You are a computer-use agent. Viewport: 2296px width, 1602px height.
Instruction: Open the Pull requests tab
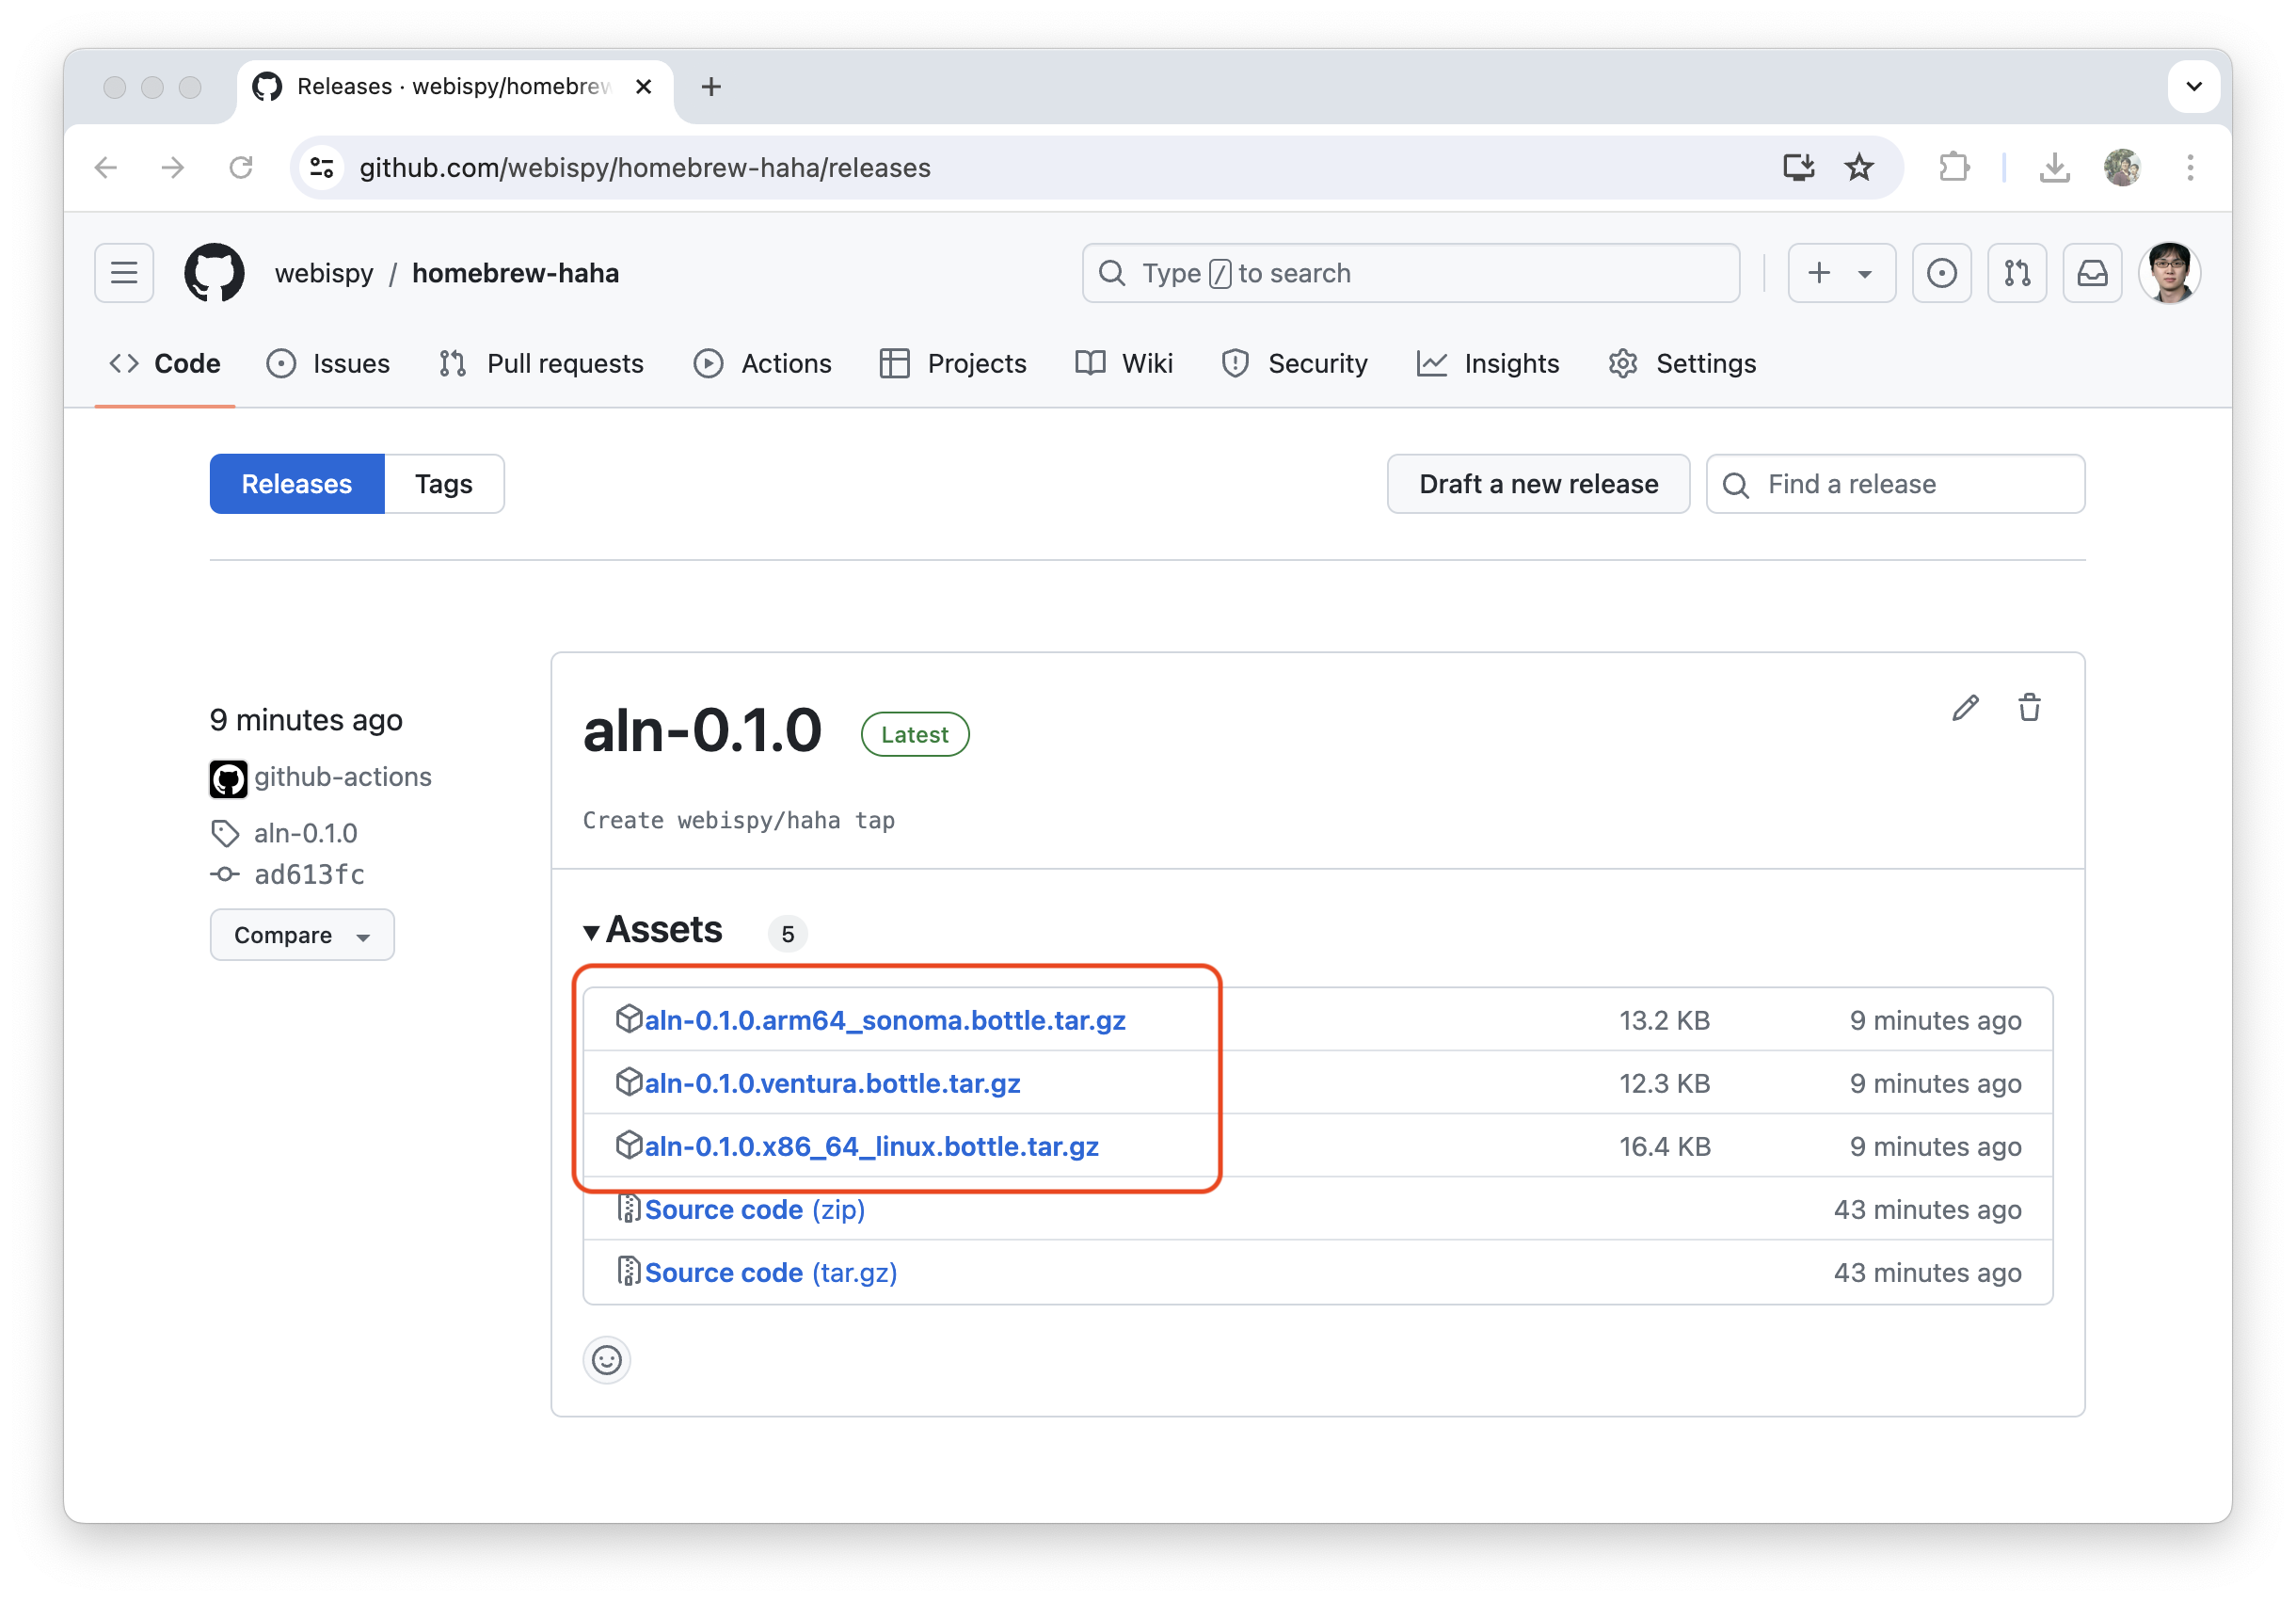coord(541,364)
